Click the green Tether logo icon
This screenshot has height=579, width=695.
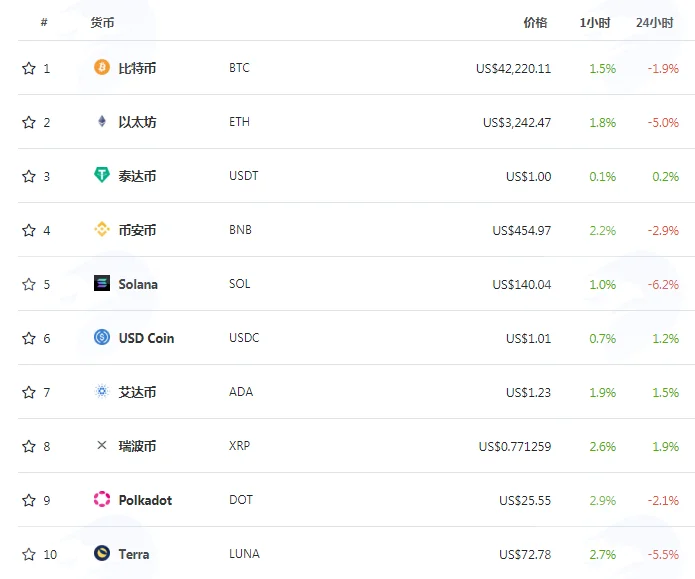(x=102, y=175)
